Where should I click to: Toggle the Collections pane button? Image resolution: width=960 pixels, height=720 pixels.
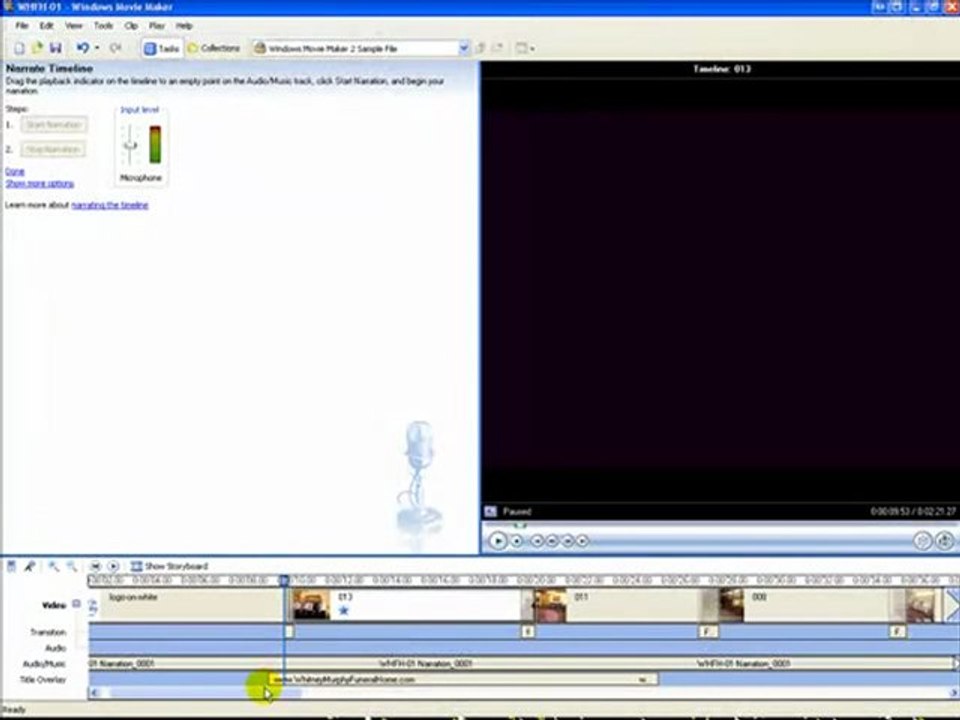[x=214, y=48]
